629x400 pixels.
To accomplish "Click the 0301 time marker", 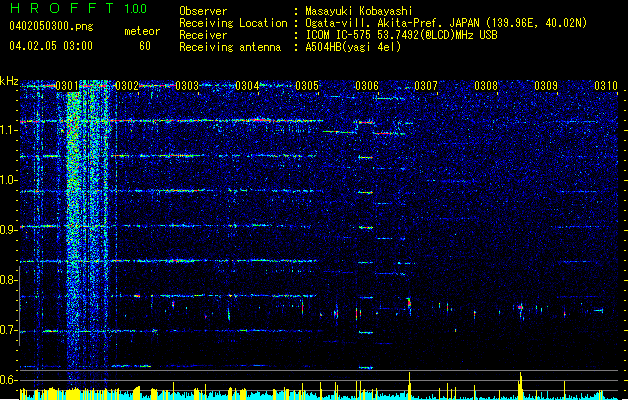I will pos(67,86).
